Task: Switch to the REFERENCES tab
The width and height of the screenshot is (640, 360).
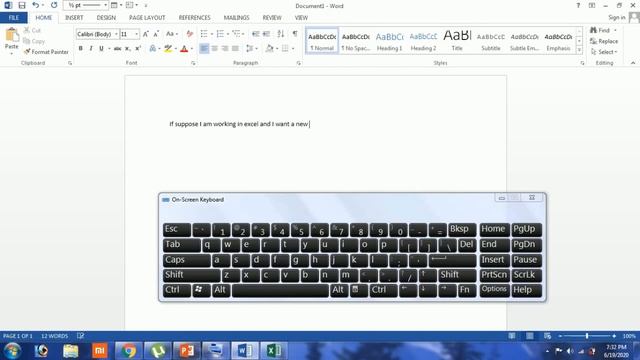Action: pos(194,18)
